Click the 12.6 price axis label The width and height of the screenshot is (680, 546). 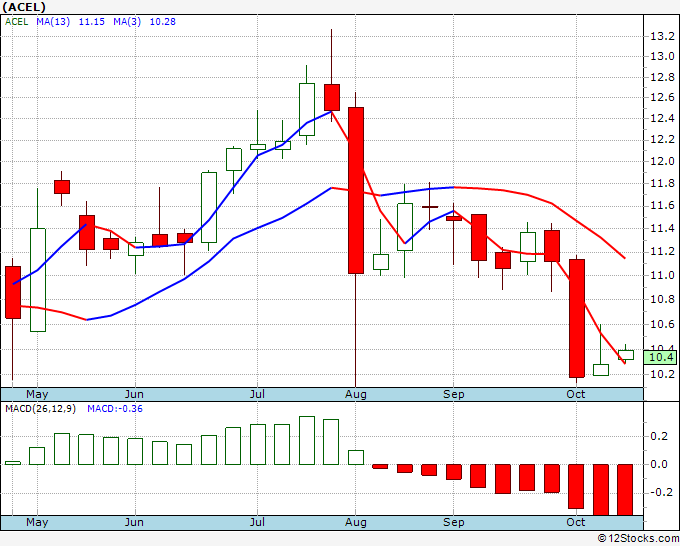pyautogui.click(x=662, y=97)
